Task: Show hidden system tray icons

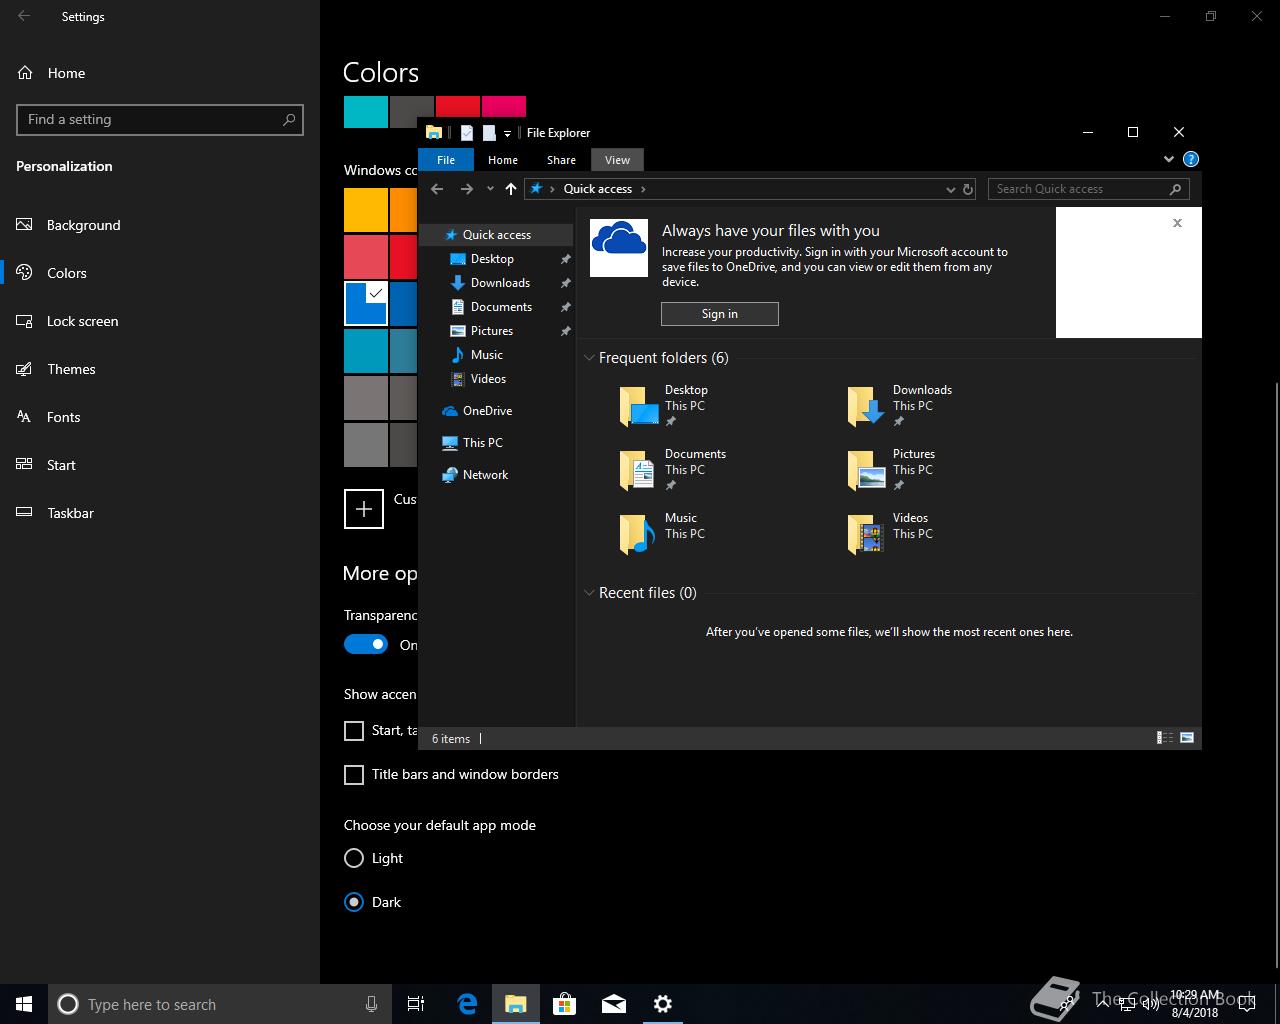Action: [1103, 1004]
